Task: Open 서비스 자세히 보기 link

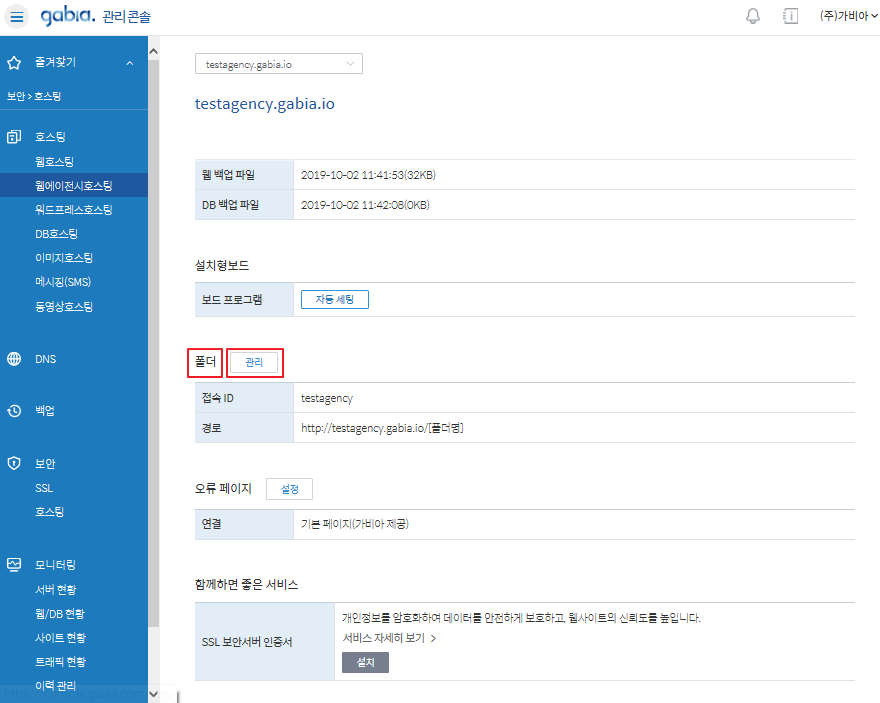Action: [389, 638]
